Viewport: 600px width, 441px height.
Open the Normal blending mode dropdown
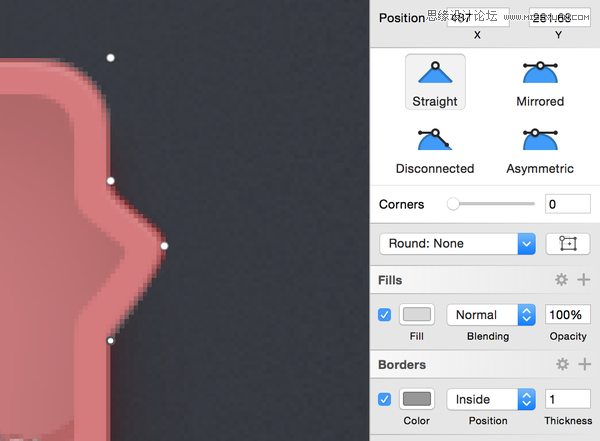tap(491, 315)
